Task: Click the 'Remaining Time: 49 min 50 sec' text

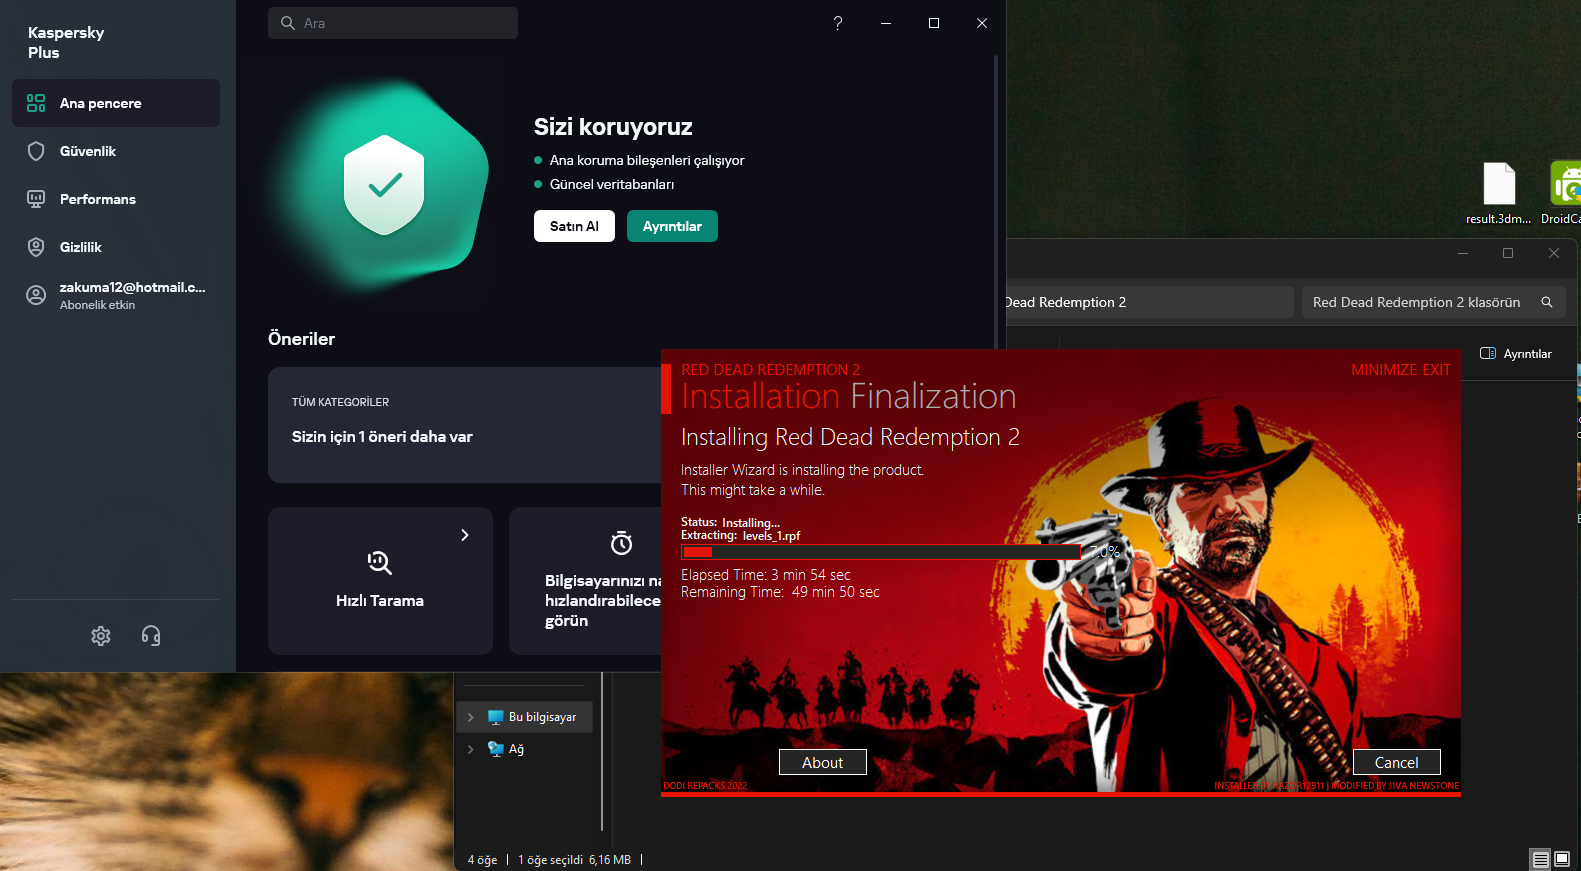Action: click(780, 592)
